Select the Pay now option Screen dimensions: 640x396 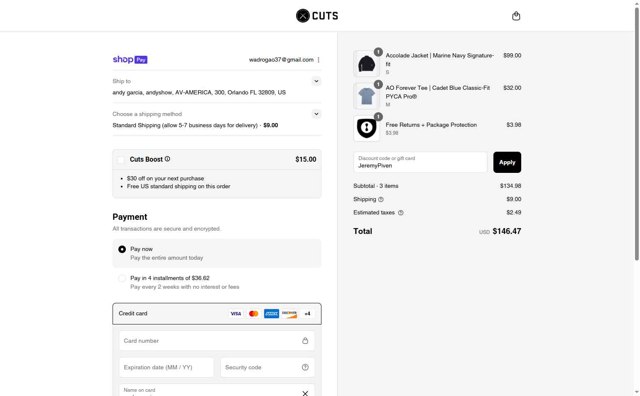click(122, 249)
